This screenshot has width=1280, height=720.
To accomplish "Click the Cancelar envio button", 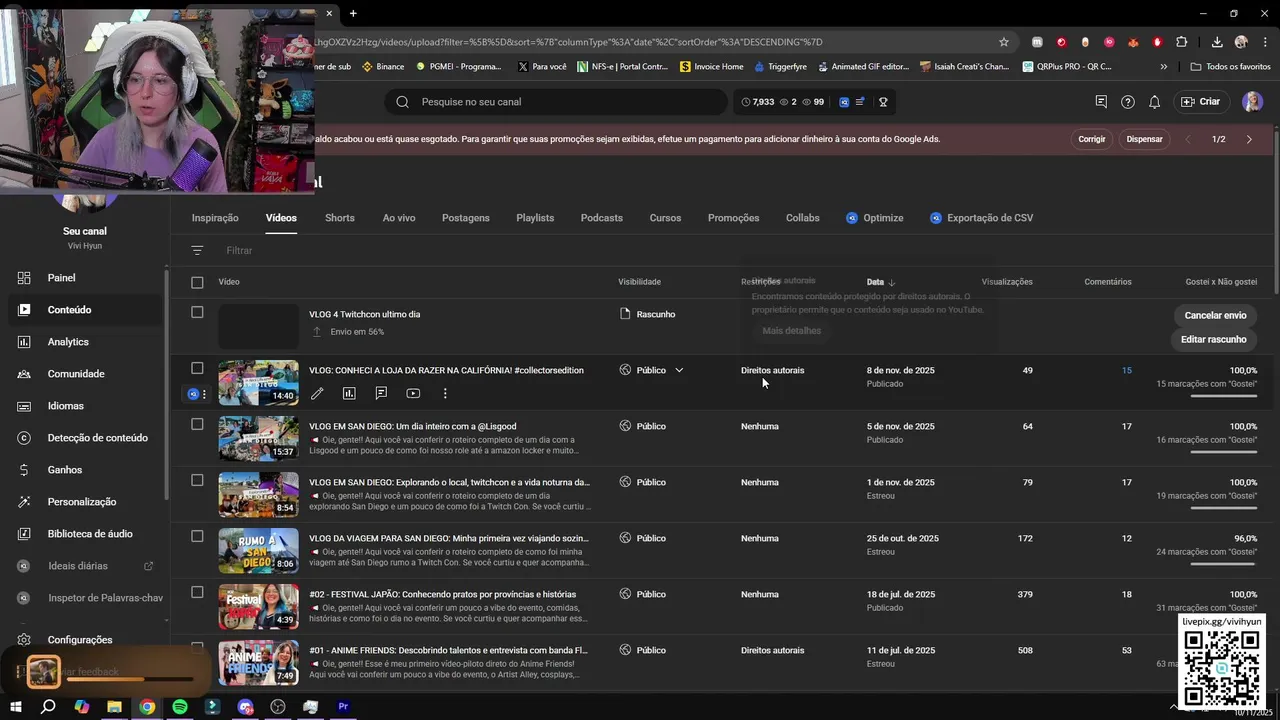I will tap(1215, 315).
